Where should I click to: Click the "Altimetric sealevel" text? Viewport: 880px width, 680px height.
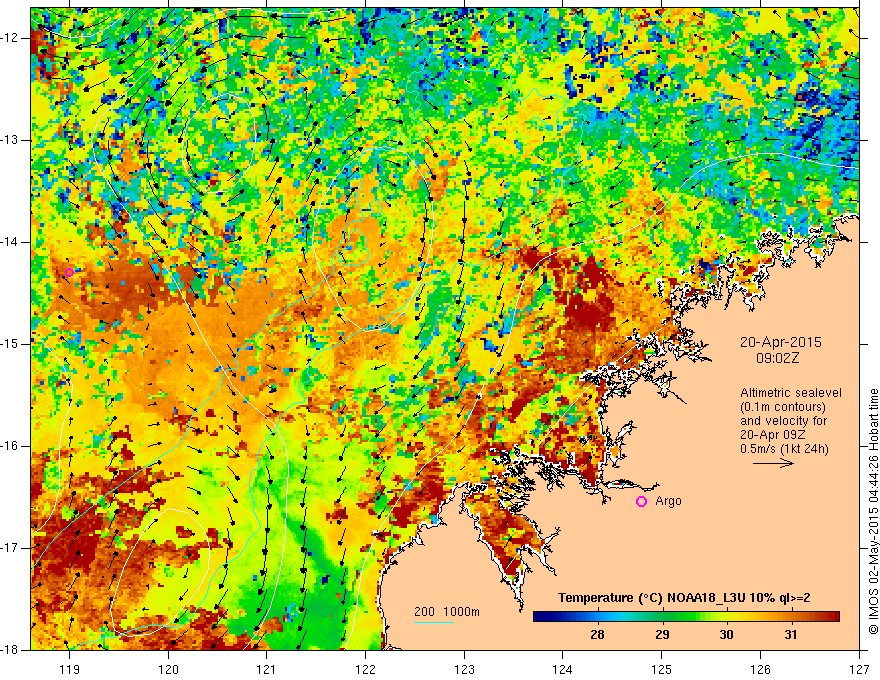791,393
